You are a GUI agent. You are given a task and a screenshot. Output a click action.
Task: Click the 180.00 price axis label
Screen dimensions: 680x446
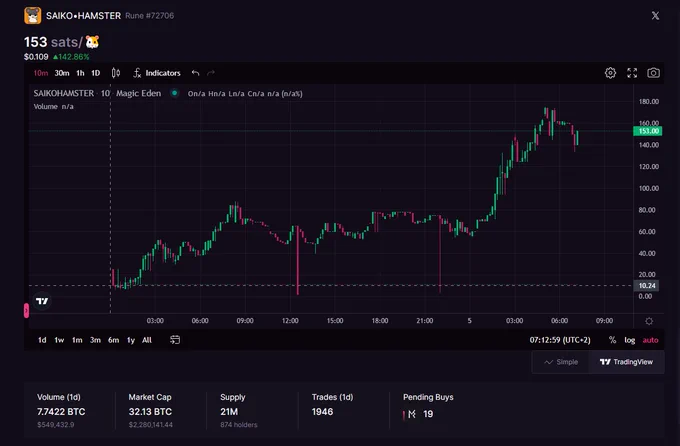[649, 102]
